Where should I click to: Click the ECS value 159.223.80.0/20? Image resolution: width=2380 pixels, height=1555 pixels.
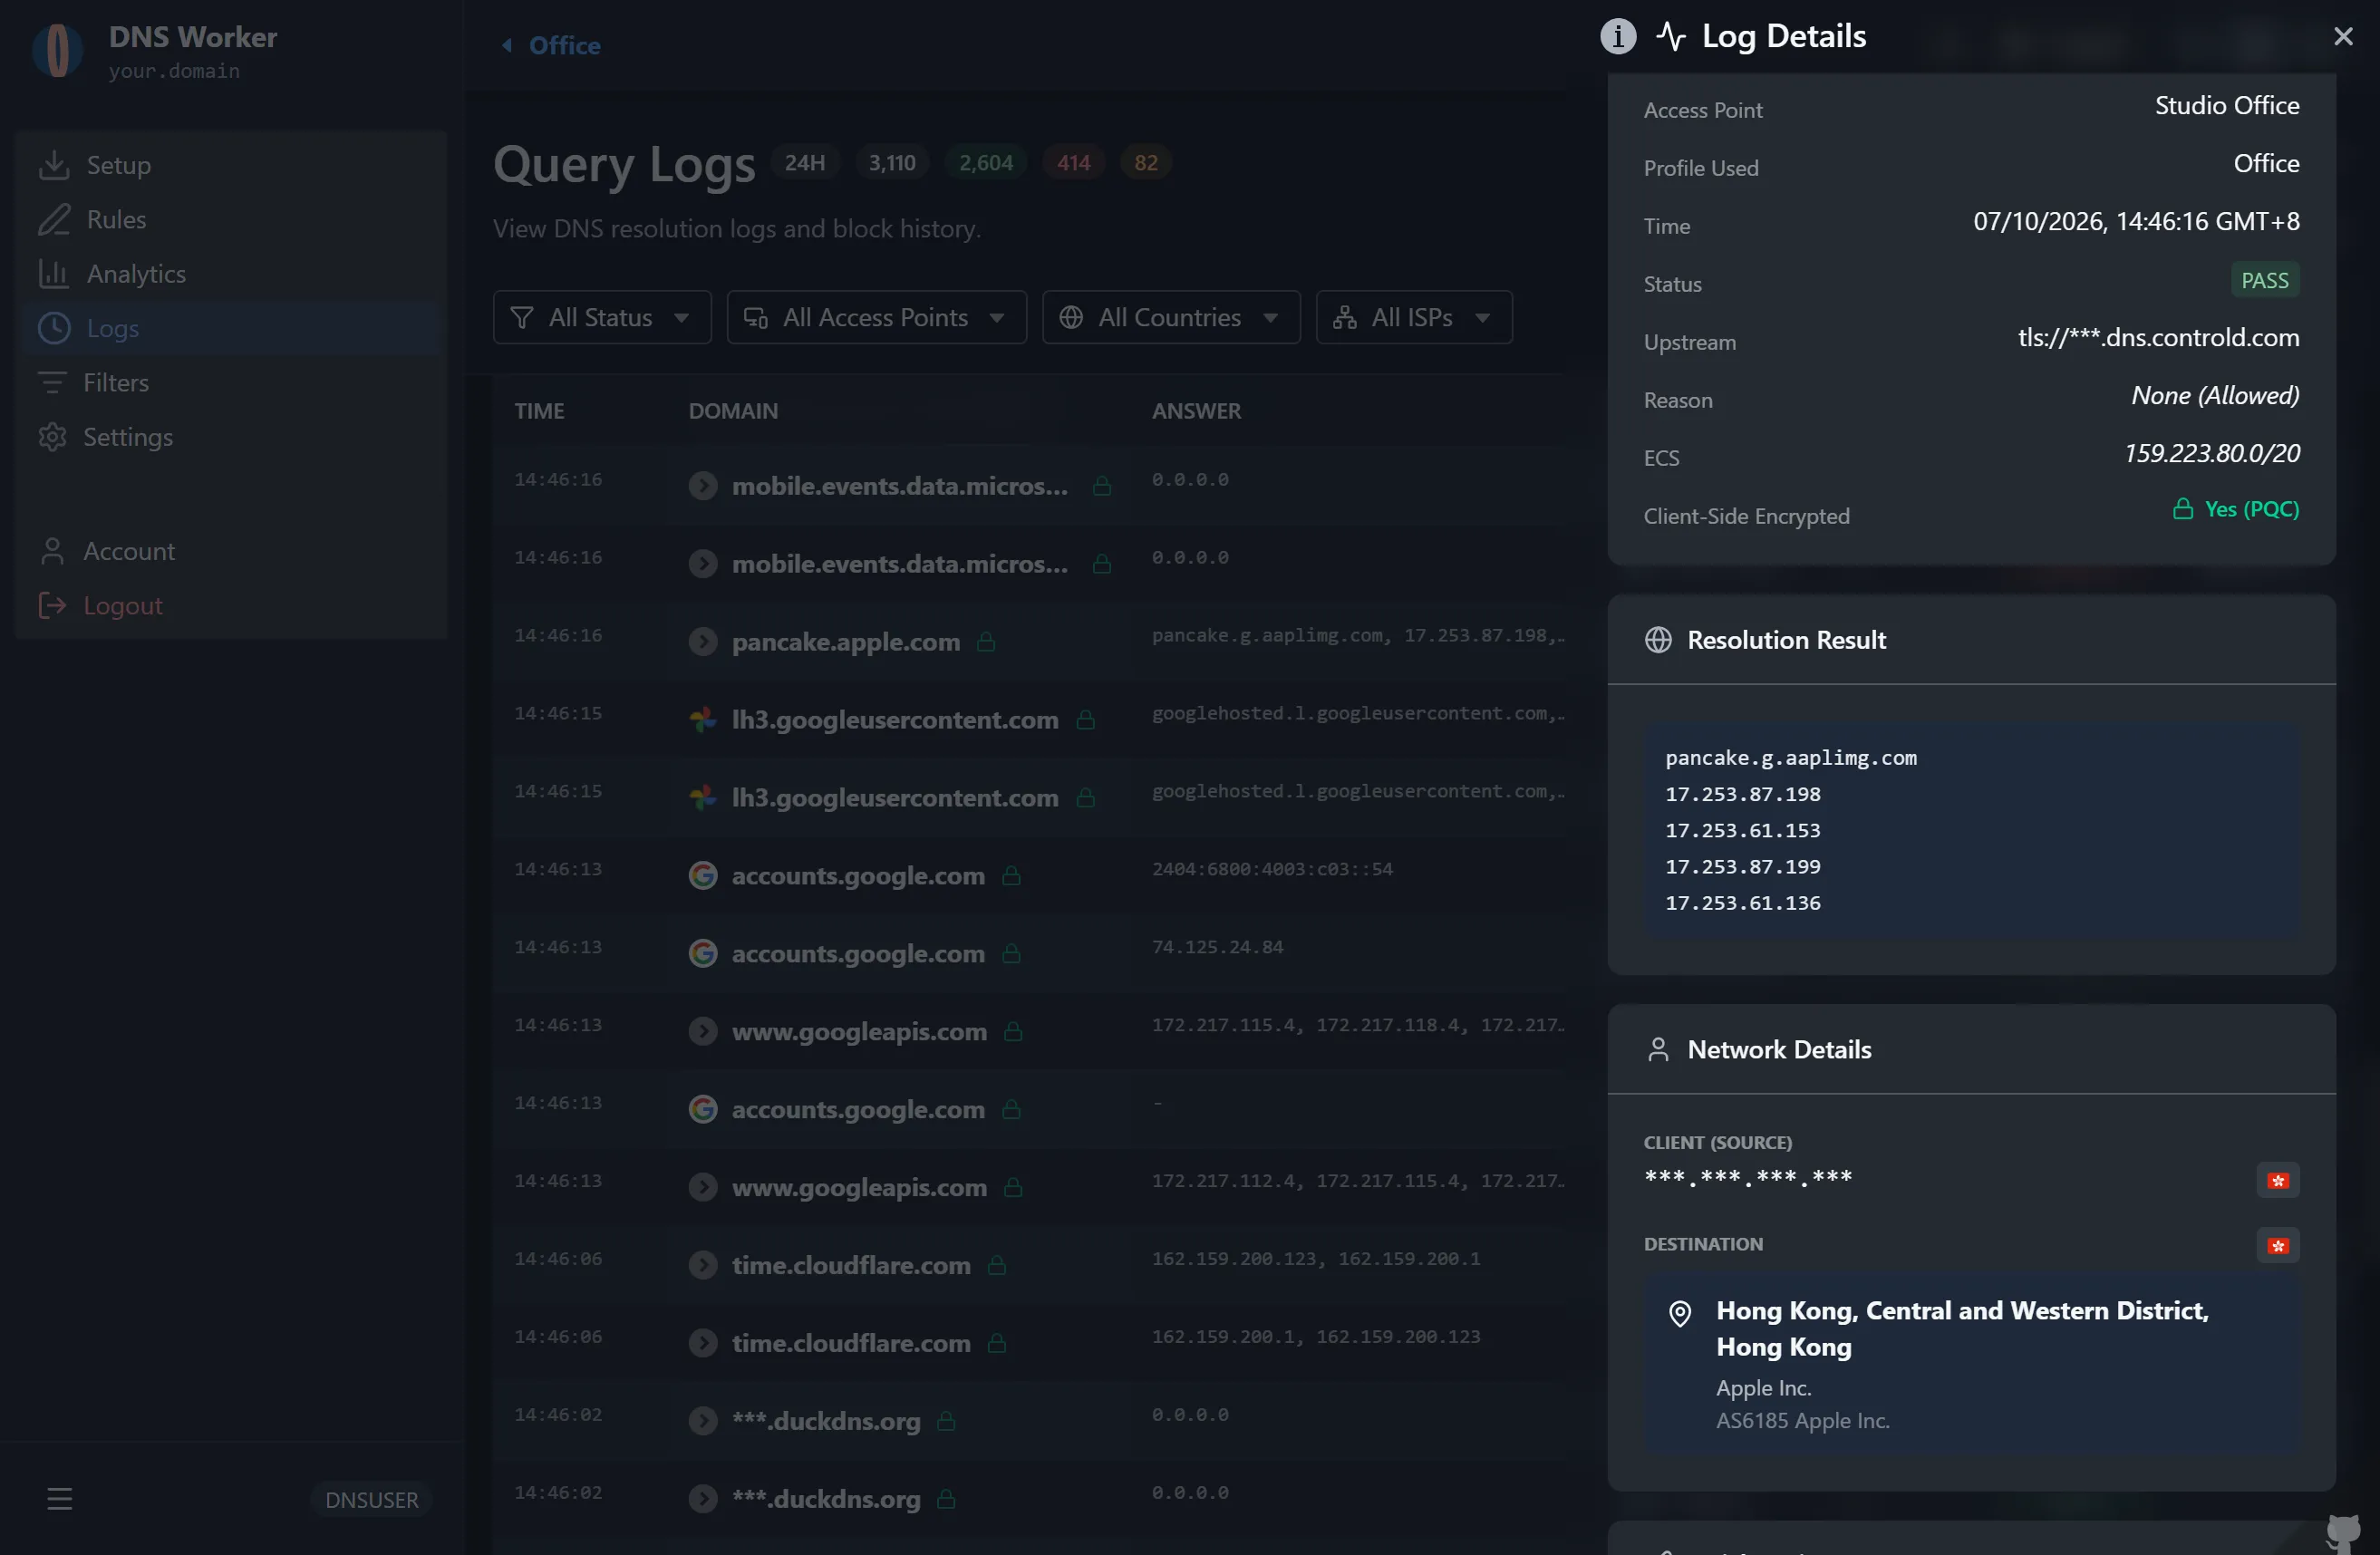2212,454
